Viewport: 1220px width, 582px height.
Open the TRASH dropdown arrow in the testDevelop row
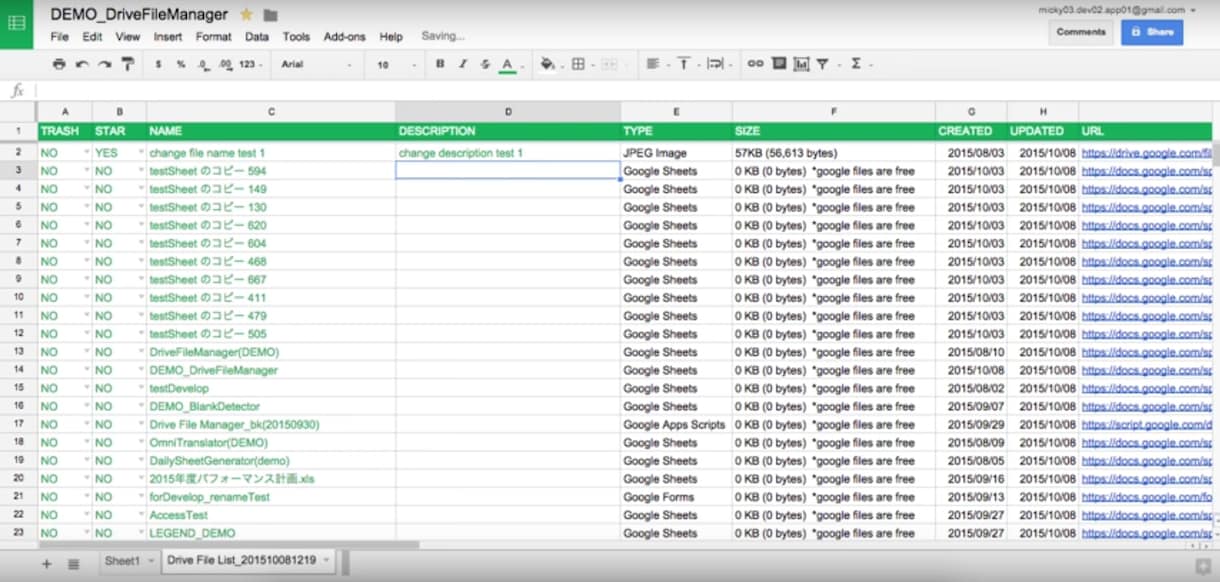[86, 388]
